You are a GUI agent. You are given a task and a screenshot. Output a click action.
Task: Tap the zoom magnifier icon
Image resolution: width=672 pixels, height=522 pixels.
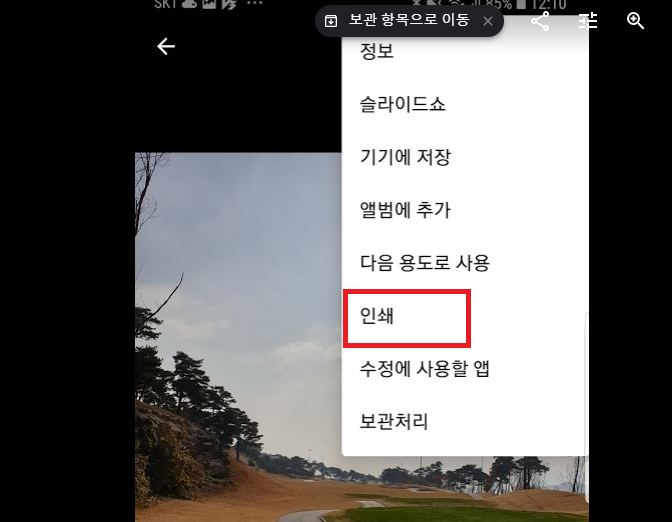pos(635,21)
